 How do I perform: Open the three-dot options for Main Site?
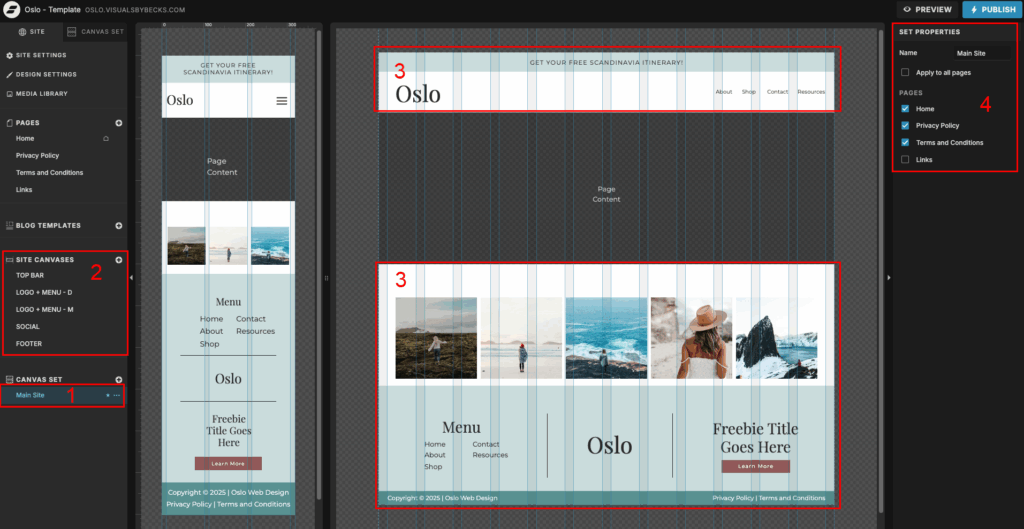pyautogui.click(x=117, y=396)
